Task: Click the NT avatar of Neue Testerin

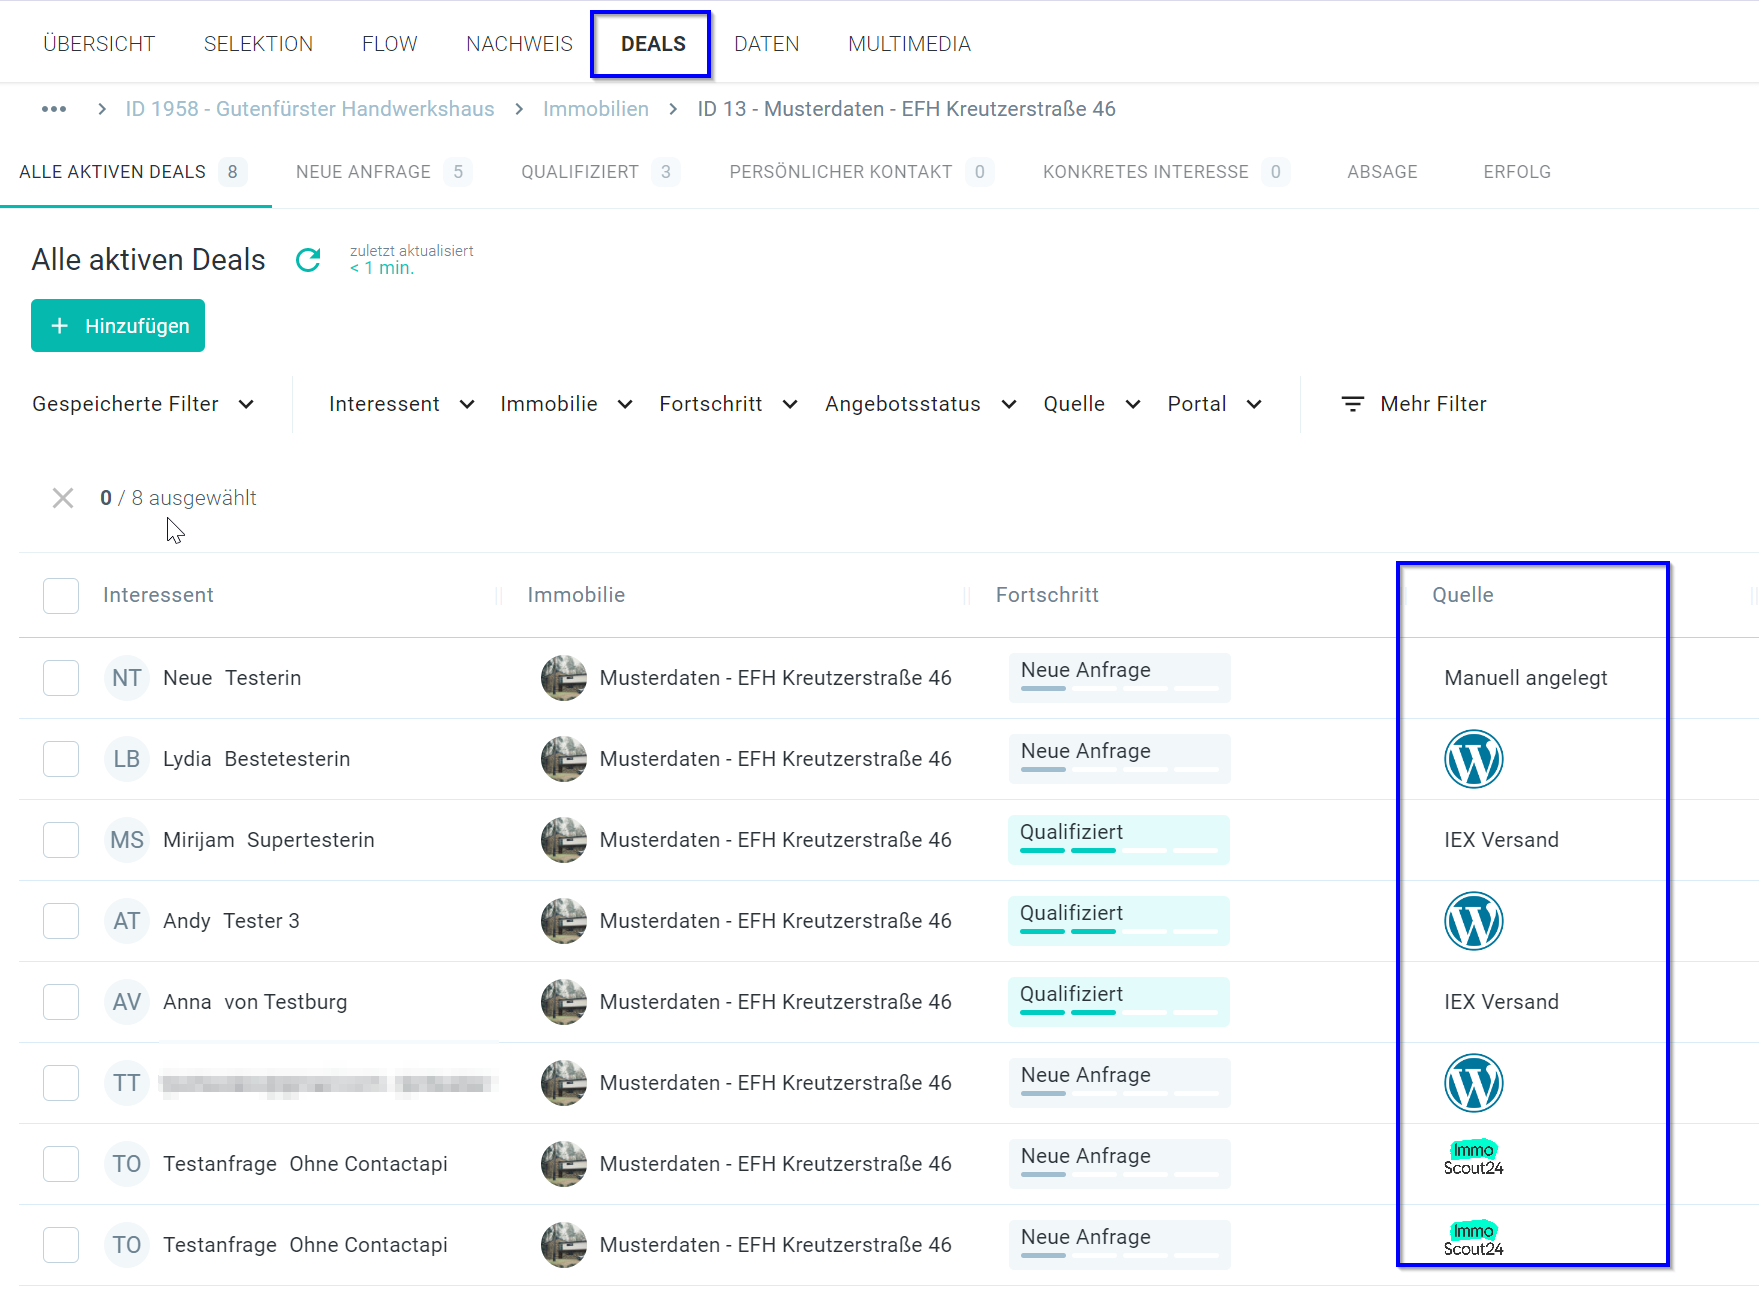Action: tap(126, 678)
